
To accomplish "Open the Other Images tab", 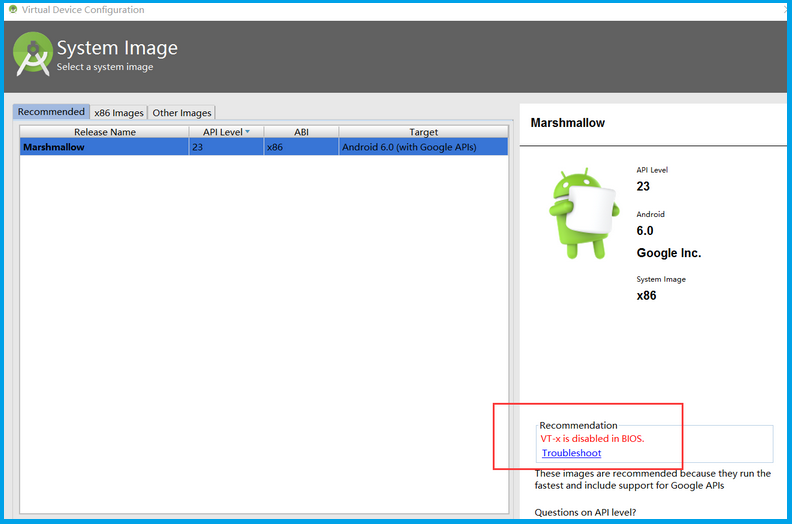I will tap(182, 113).
